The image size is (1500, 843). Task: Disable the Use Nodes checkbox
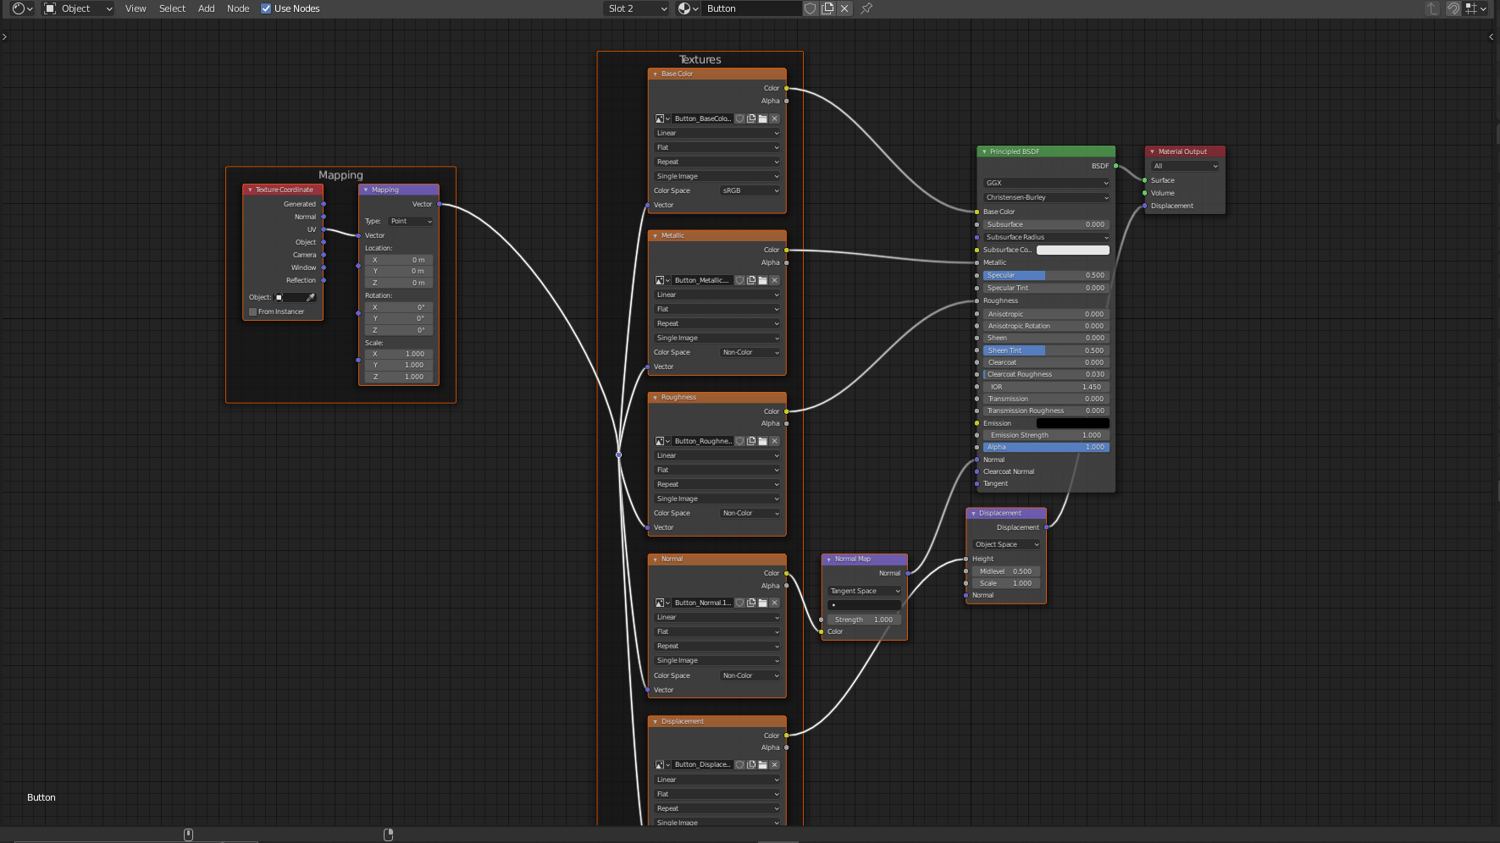pyautogui.click(x=266, y=9)
